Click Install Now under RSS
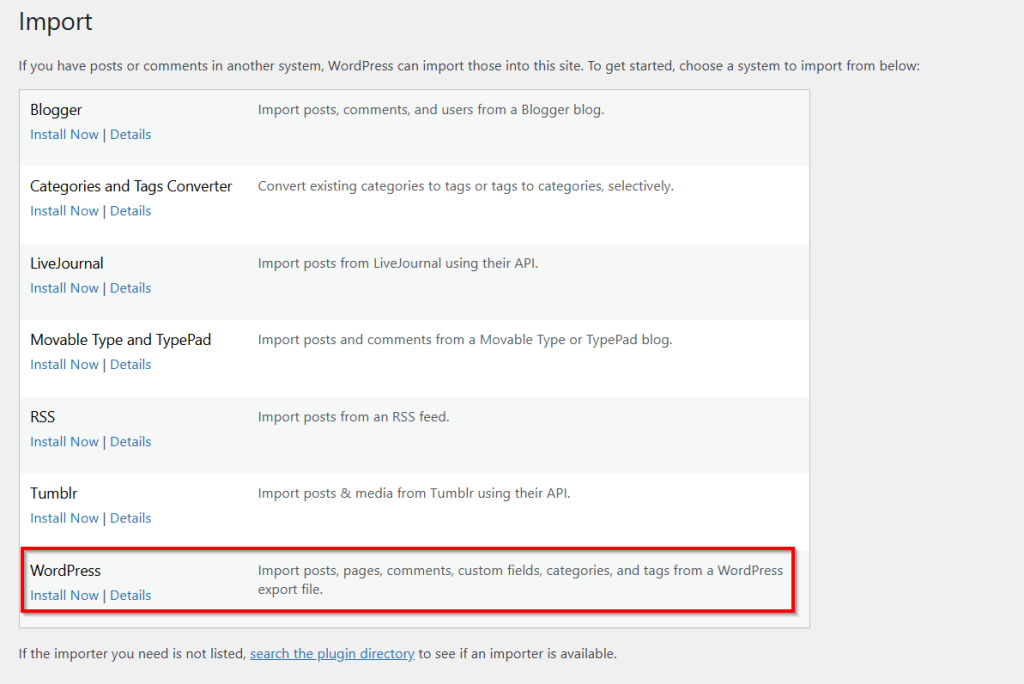Image resolution: width=1024 pixels, height=684 pixels. pyautogui.click(x=64, y=442)
